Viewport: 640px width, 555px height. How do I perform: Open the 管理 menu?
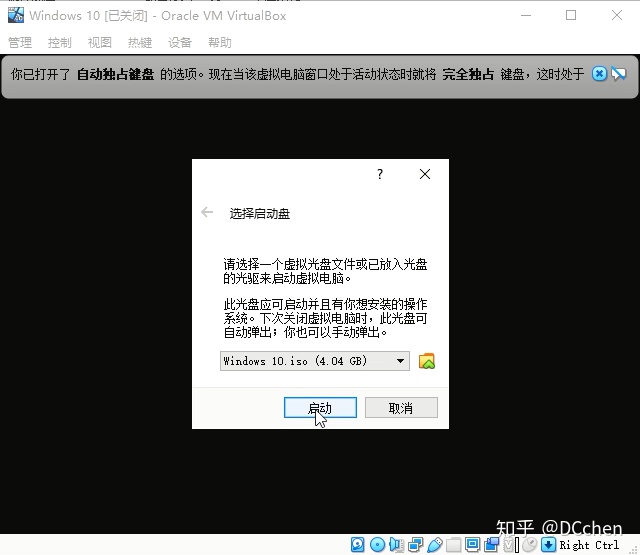coord(20,42)
